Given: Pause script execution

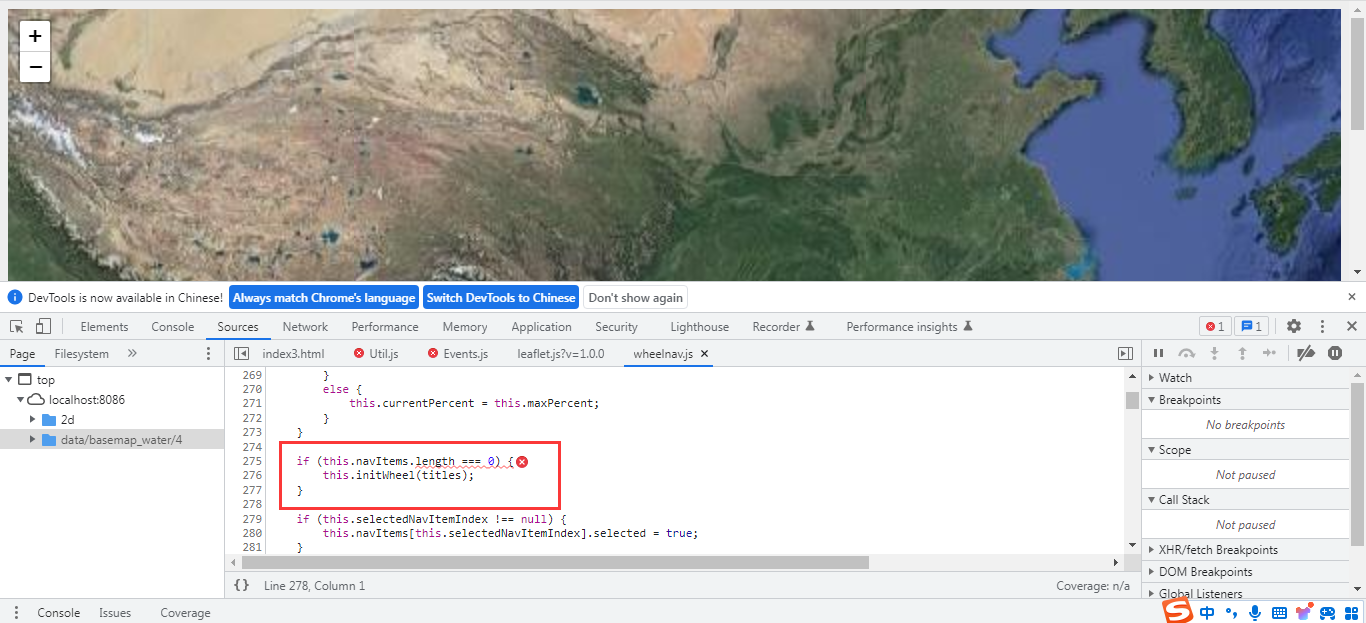Looking at the screenshot, I should tap(1159, 353).
